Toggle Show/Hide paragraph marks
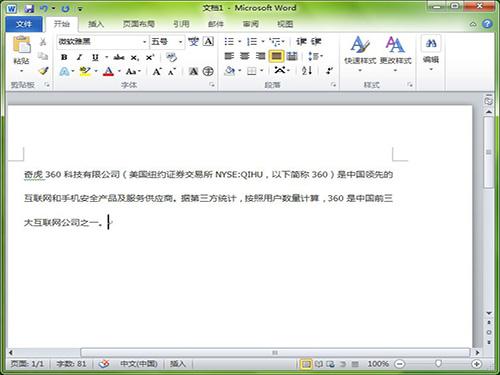Viewport: 500px width, 375px height. click(x=329, y=70)
